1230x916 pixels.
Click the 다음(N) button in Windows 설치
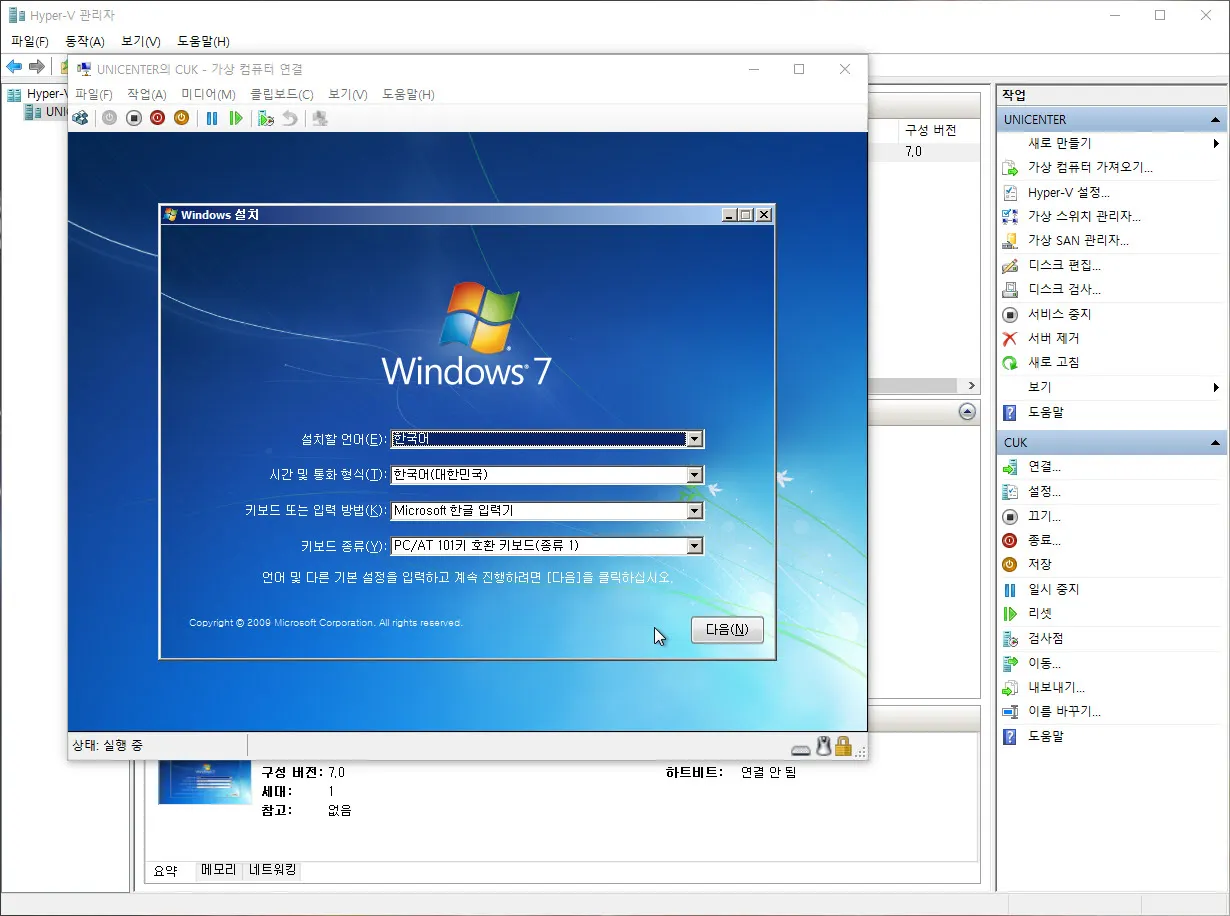tap(727, 630)
